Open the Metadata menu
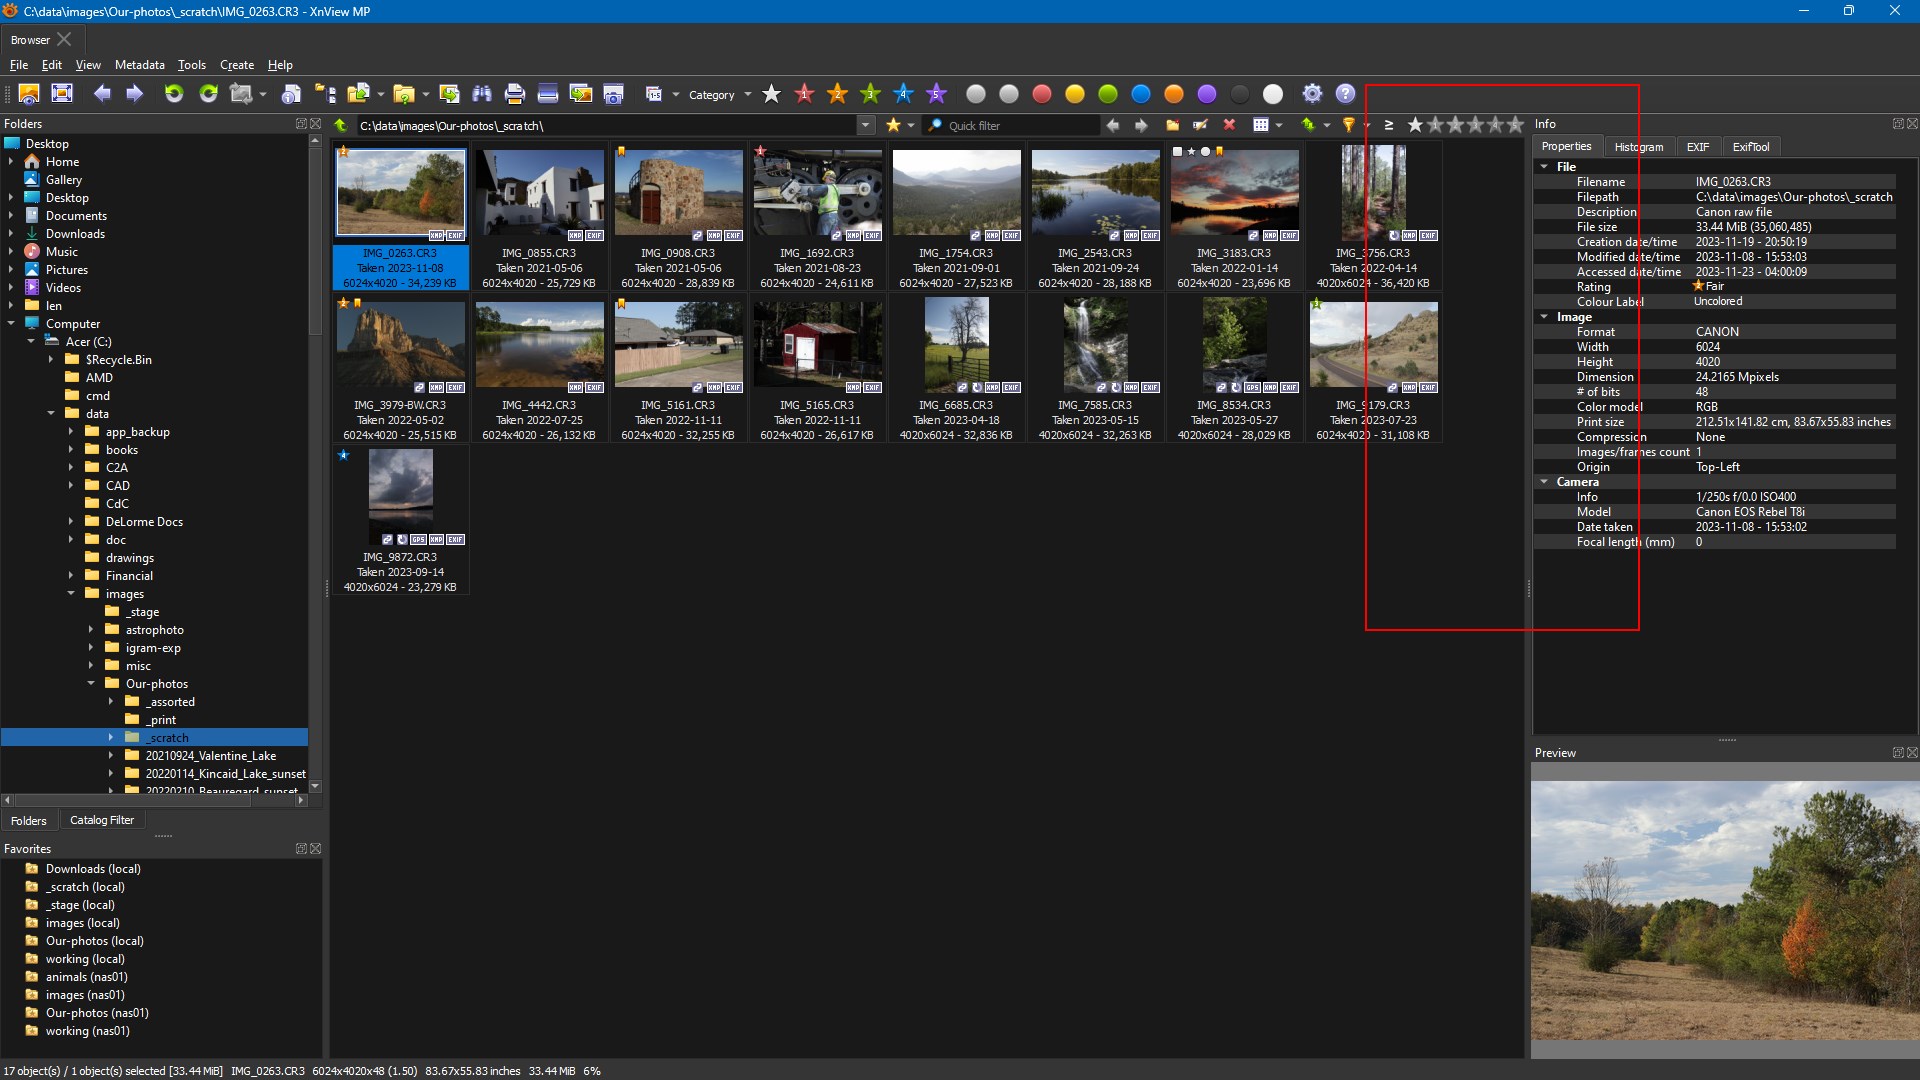This screenshot has height=1080, width=1920. [139, 65]
